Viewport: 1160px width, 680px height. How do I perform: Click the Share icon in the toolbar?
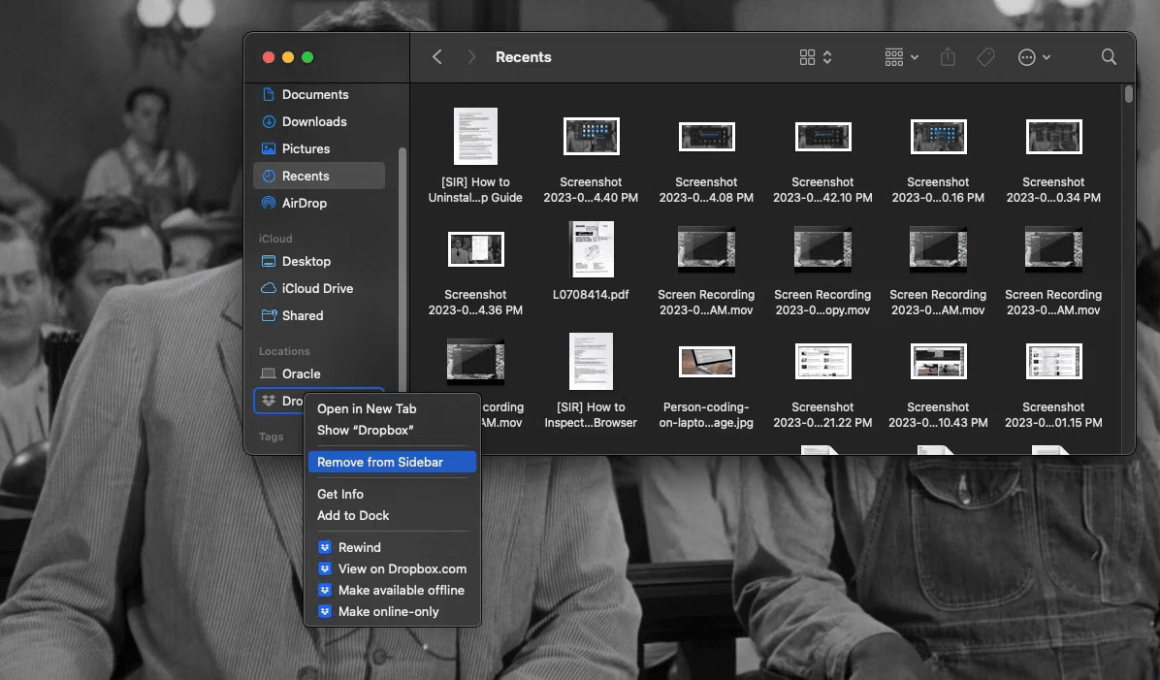pos(948,57)
